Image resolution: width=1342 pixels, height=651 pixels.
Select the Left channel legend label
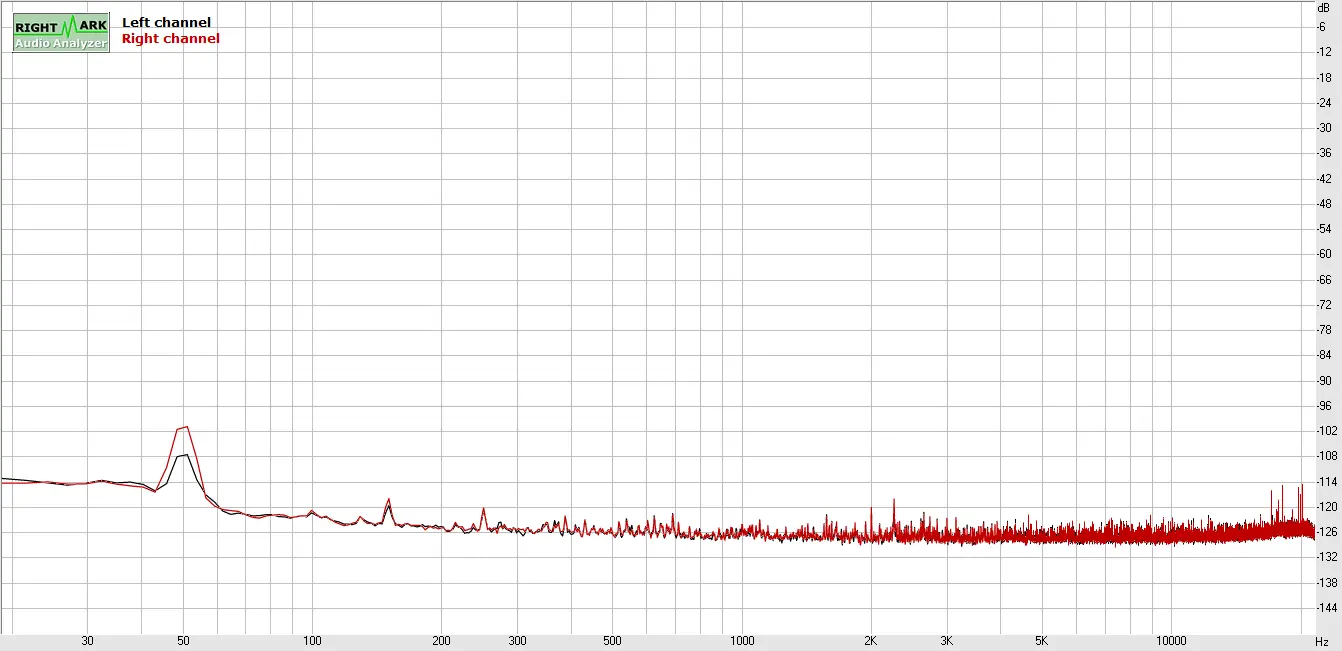166,22
